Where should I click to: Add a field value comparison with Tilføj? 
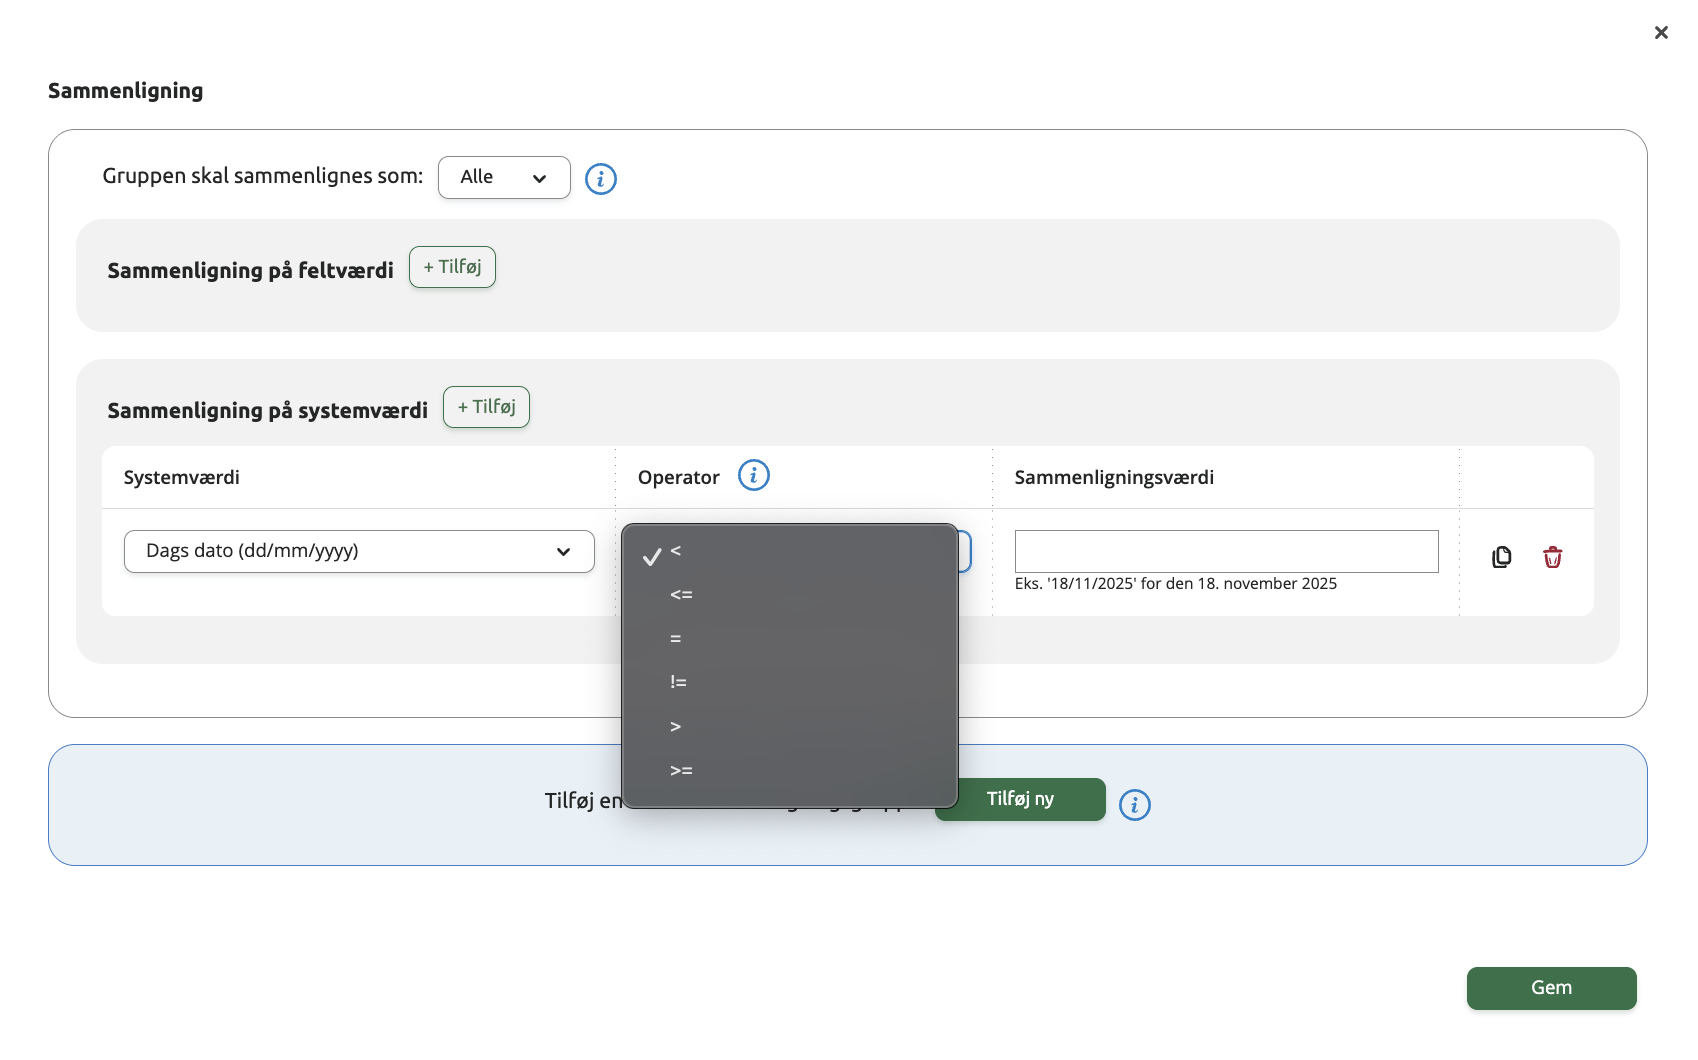[x=452, y=267]
